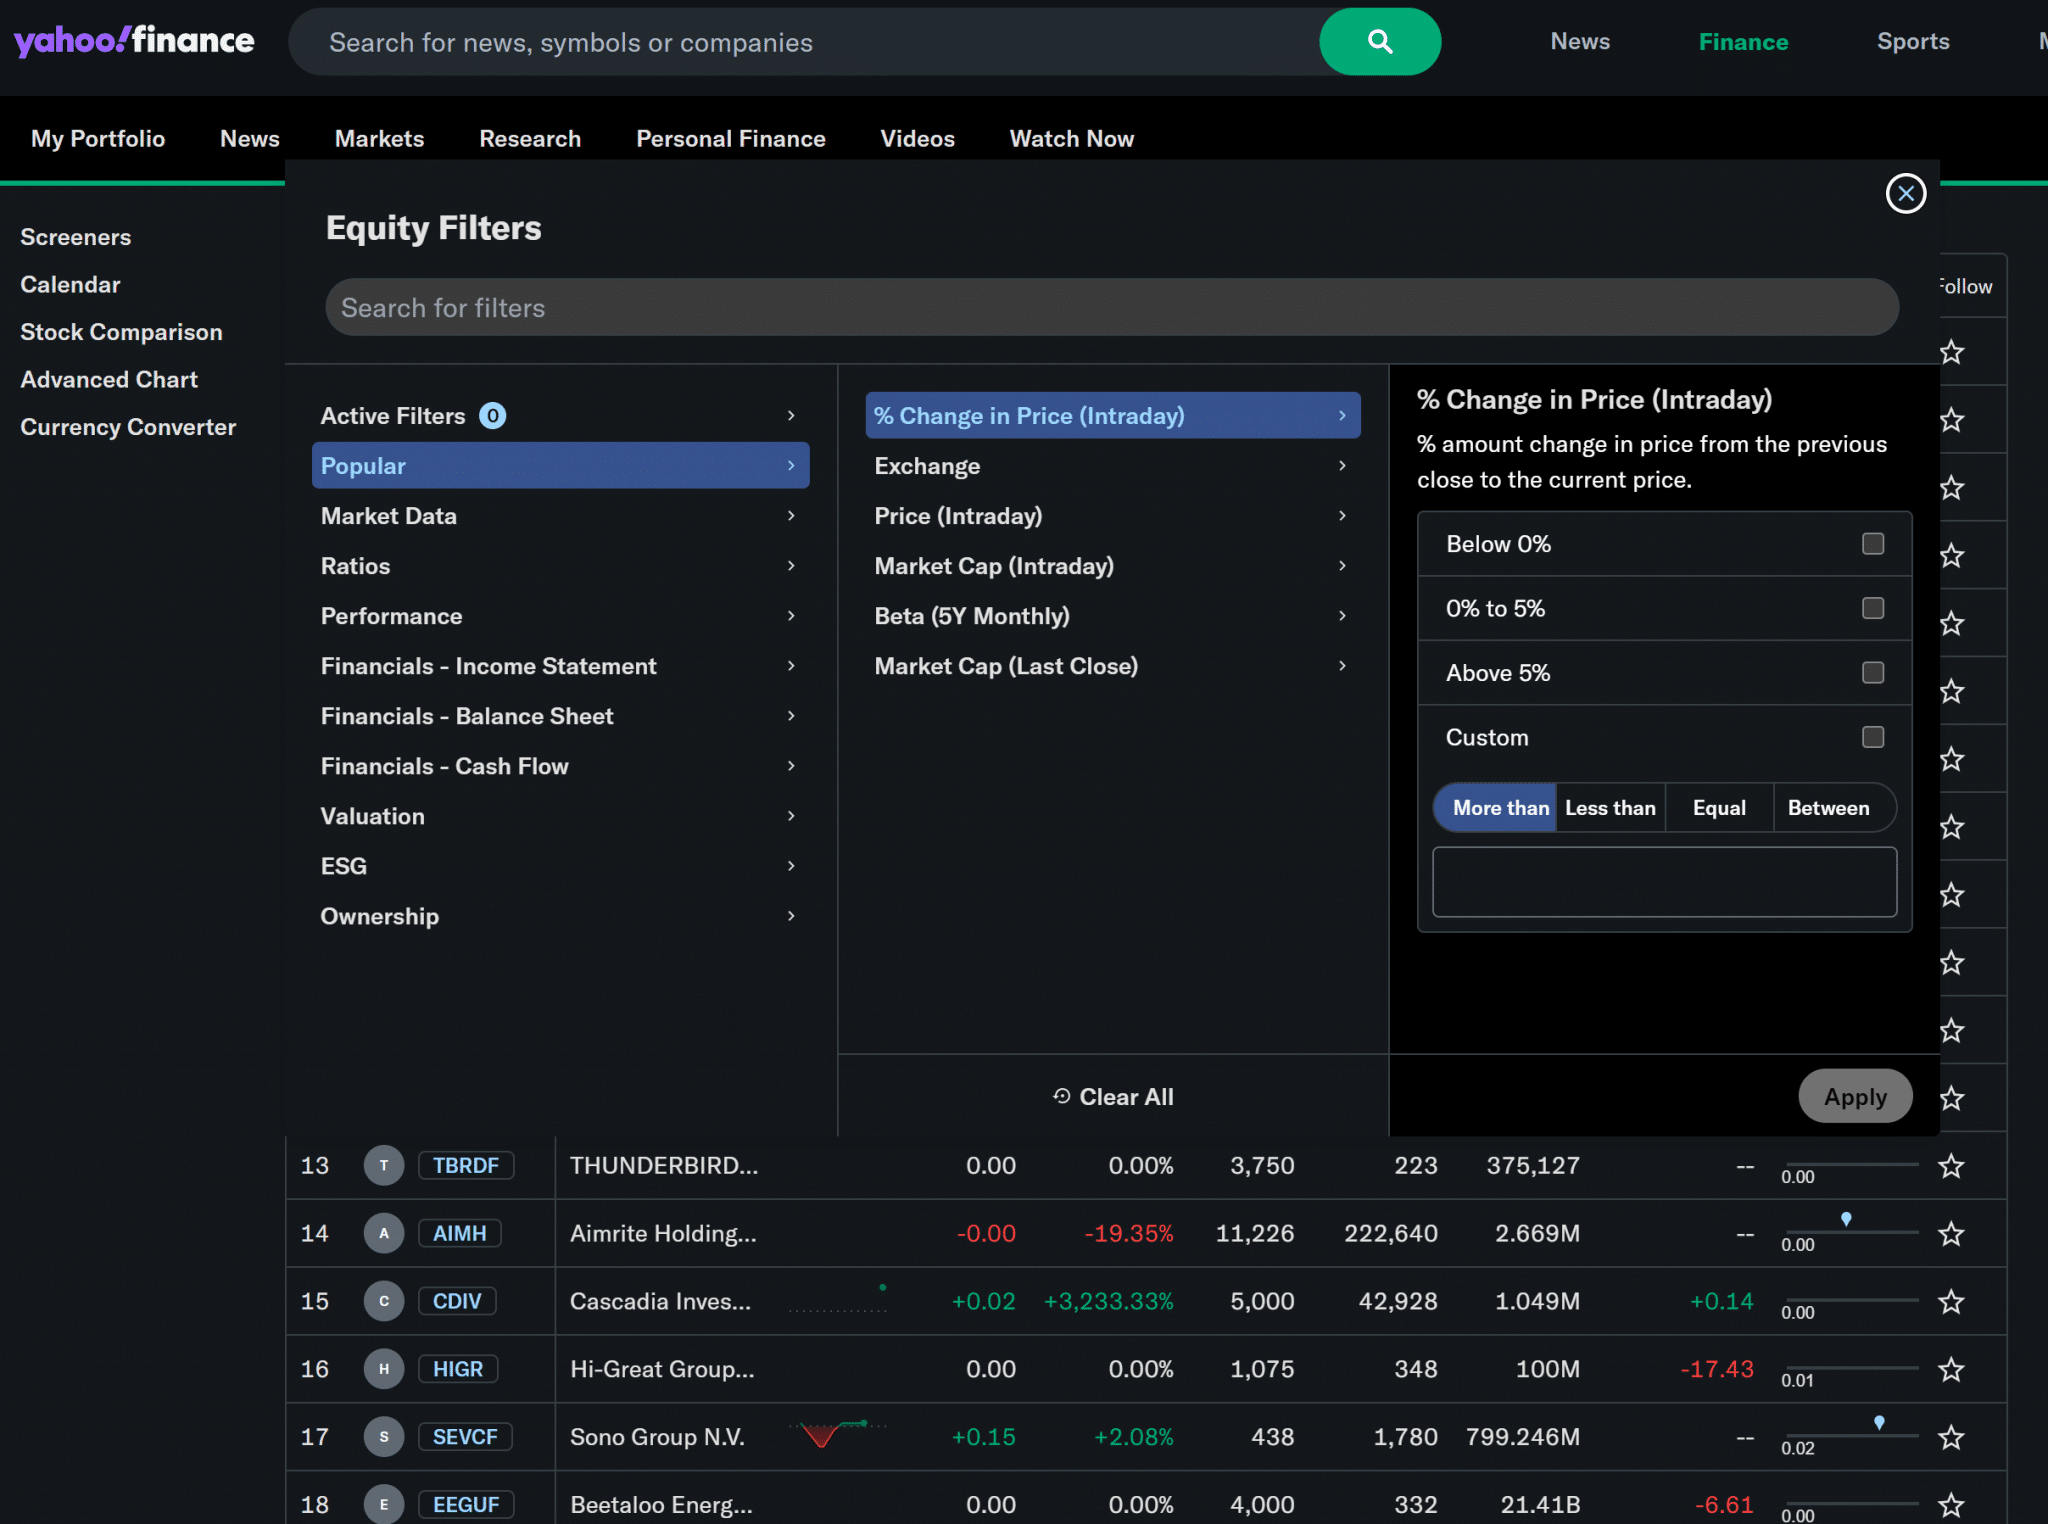Click the round HIGR company icon
The height and width of the screenshot is (1524, 2048).
[384, 1369]
